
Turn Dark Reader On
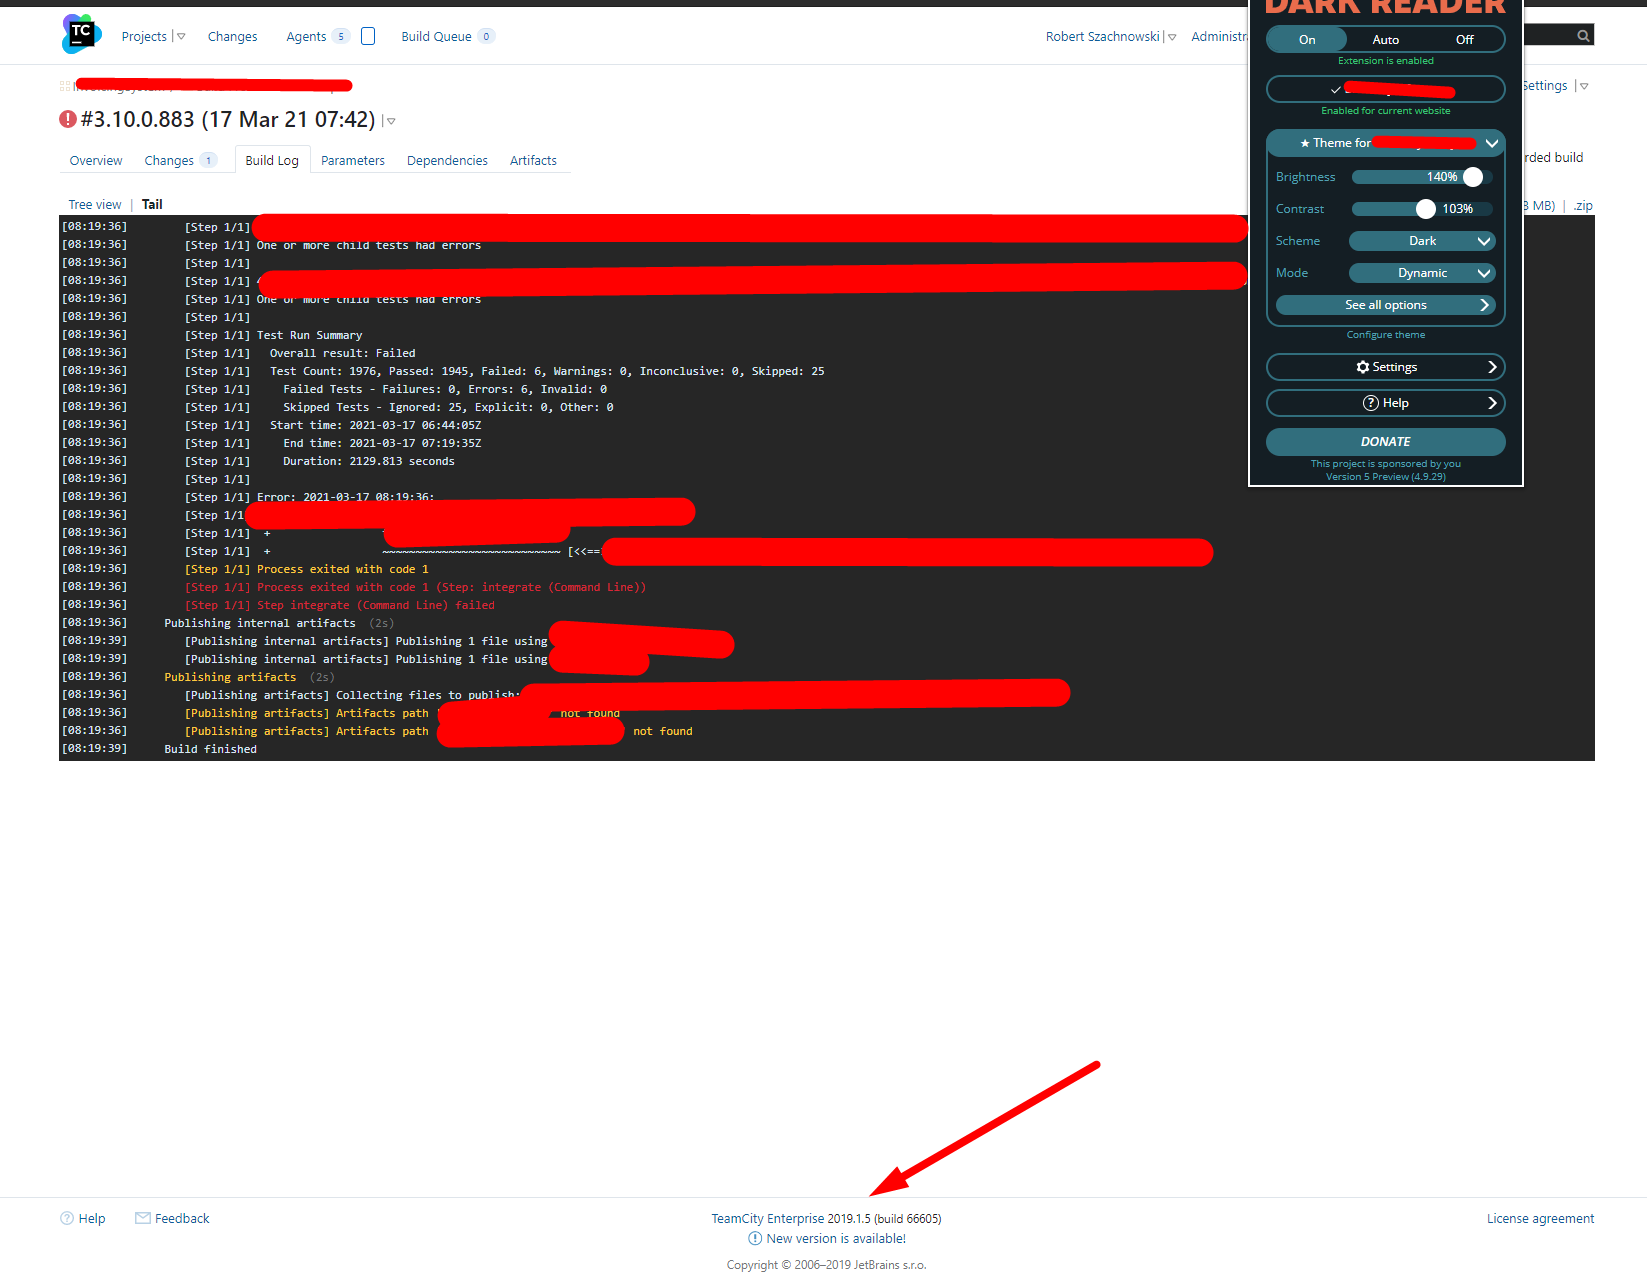click(1306, 39)
